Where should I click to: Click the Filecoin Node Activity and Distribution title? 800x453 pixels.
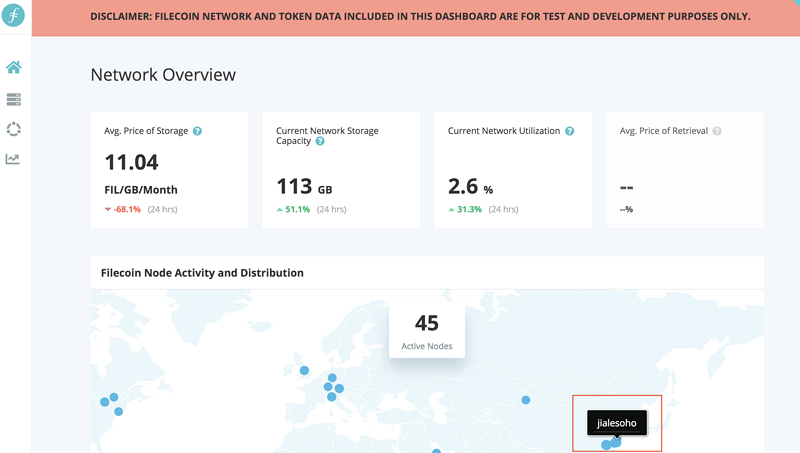202,273
